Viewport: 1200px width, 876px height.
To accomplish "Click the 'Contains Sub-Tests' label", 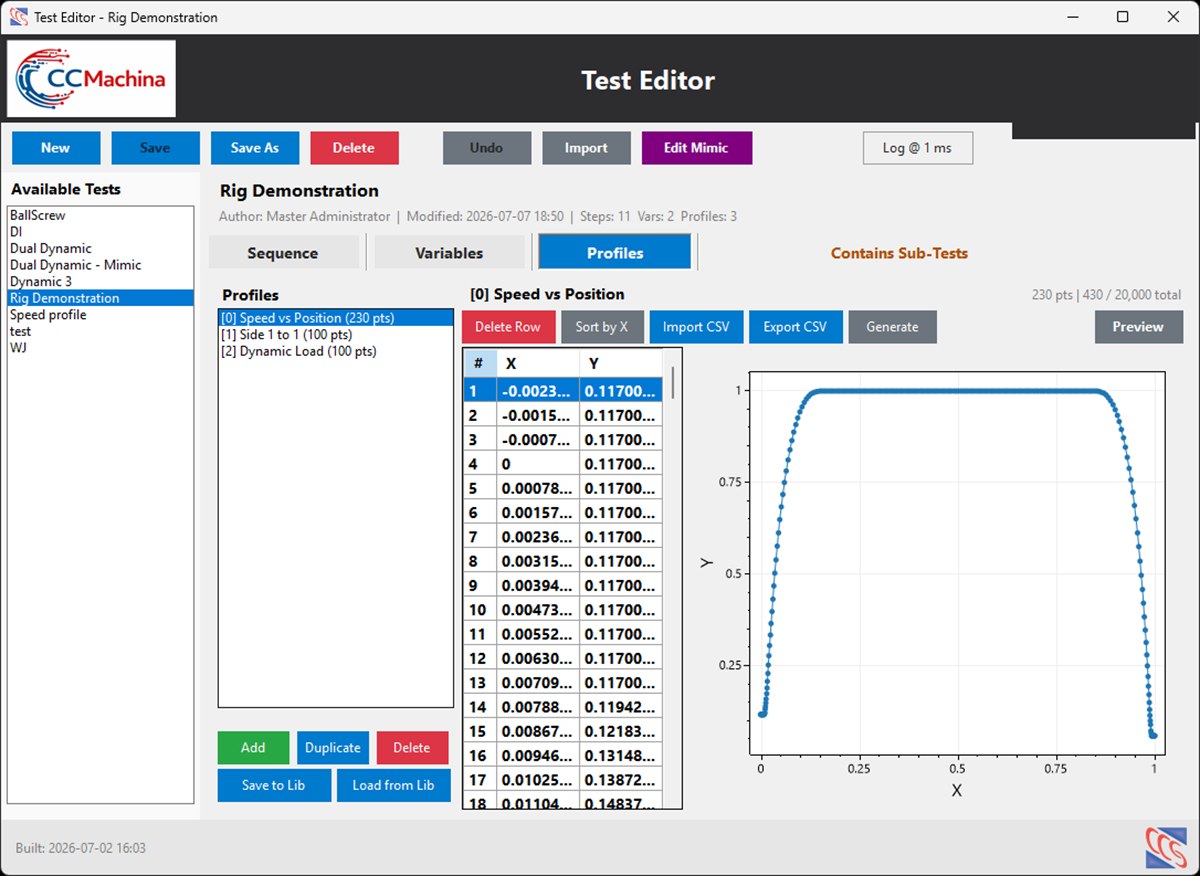I will point(899,253).
